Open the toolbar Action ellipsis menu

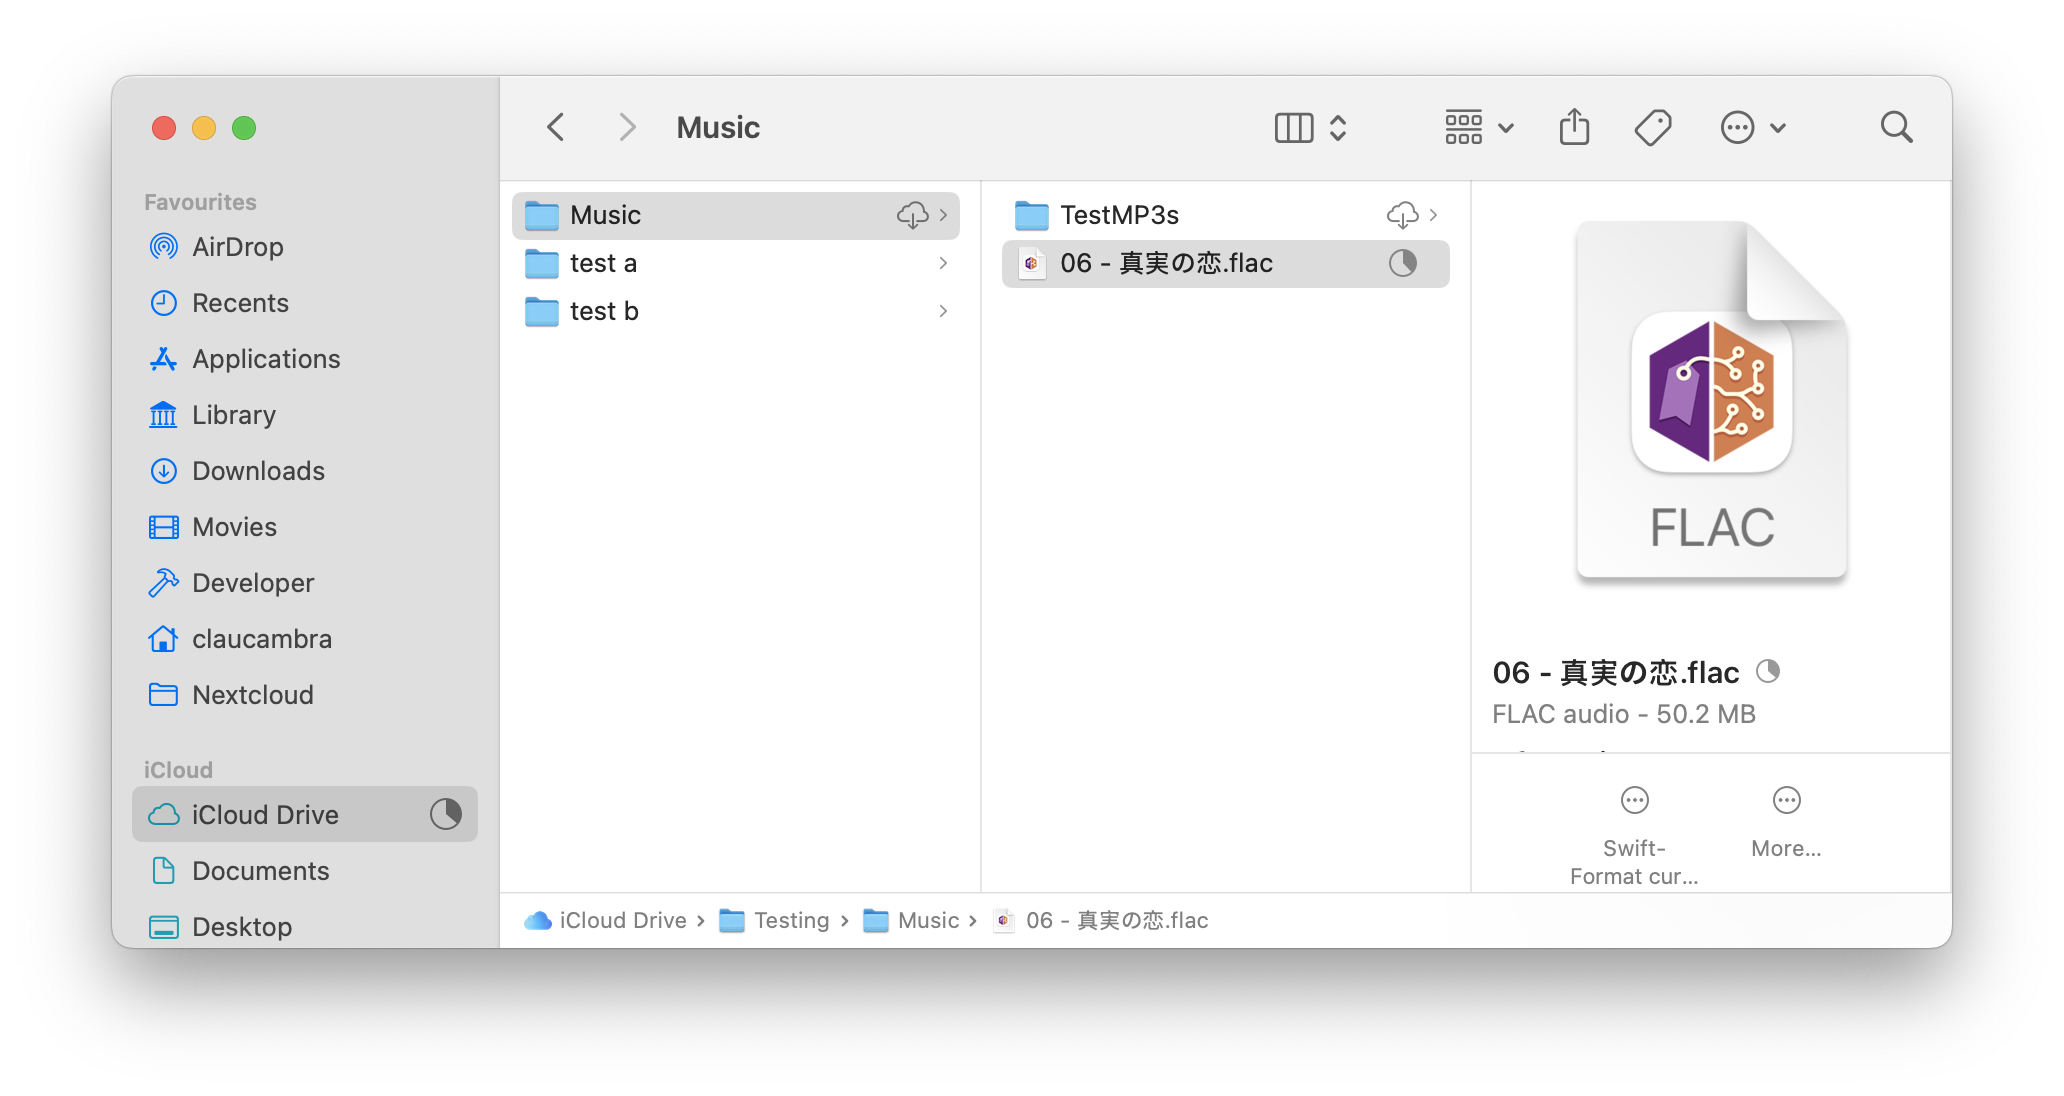point(1752,127)
